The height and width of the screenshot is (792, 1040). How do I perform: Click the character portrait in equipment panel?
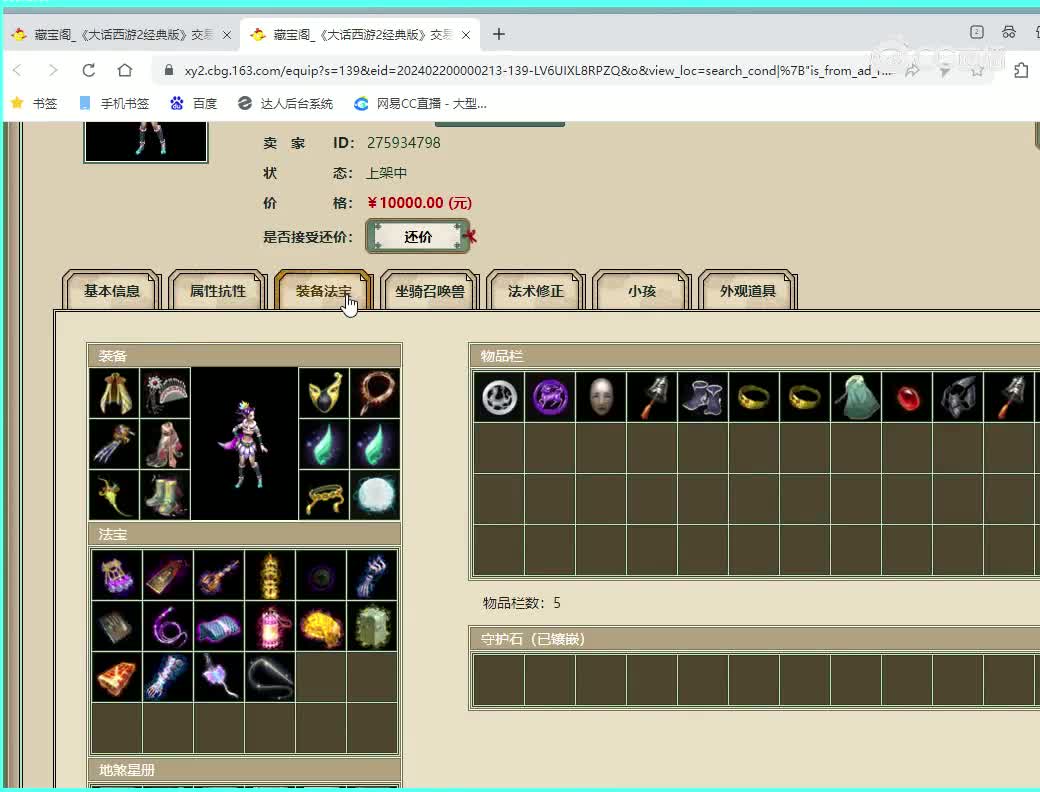tap(244, 444)
